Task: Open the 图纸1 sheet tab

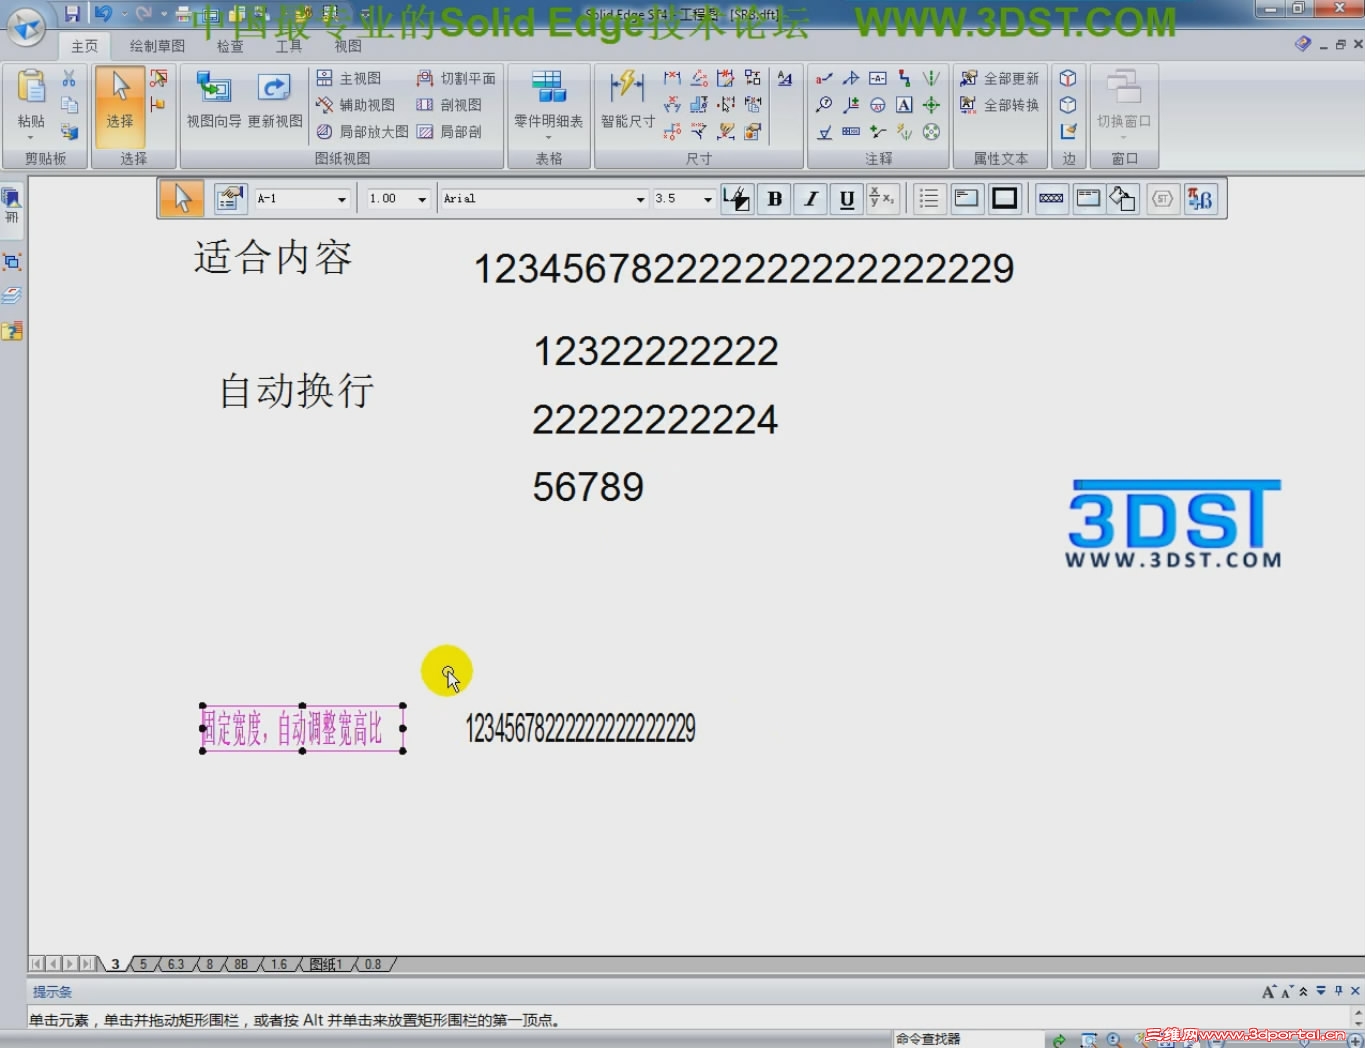Action: pos(326,964)
